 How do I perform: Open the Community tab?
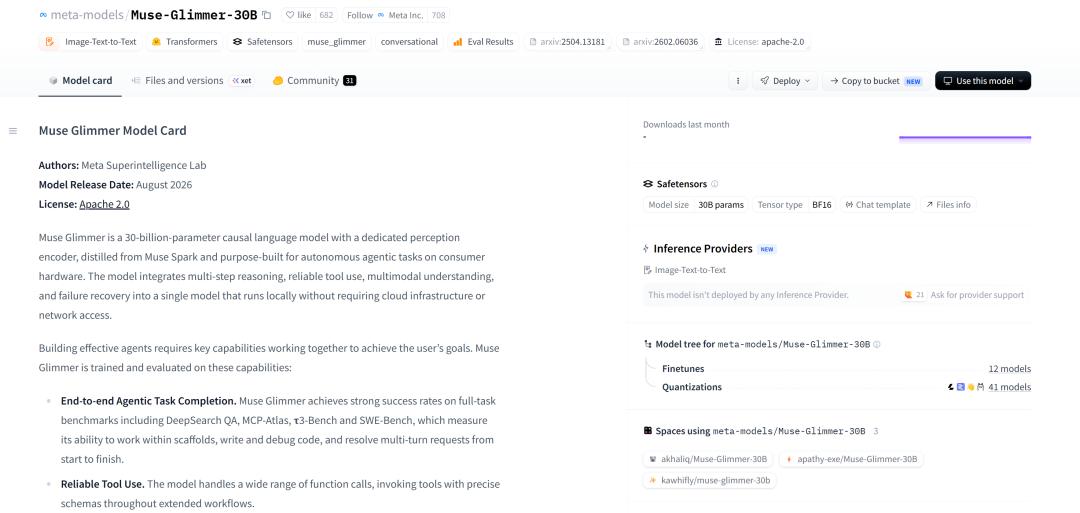click(x=314, y=81)
